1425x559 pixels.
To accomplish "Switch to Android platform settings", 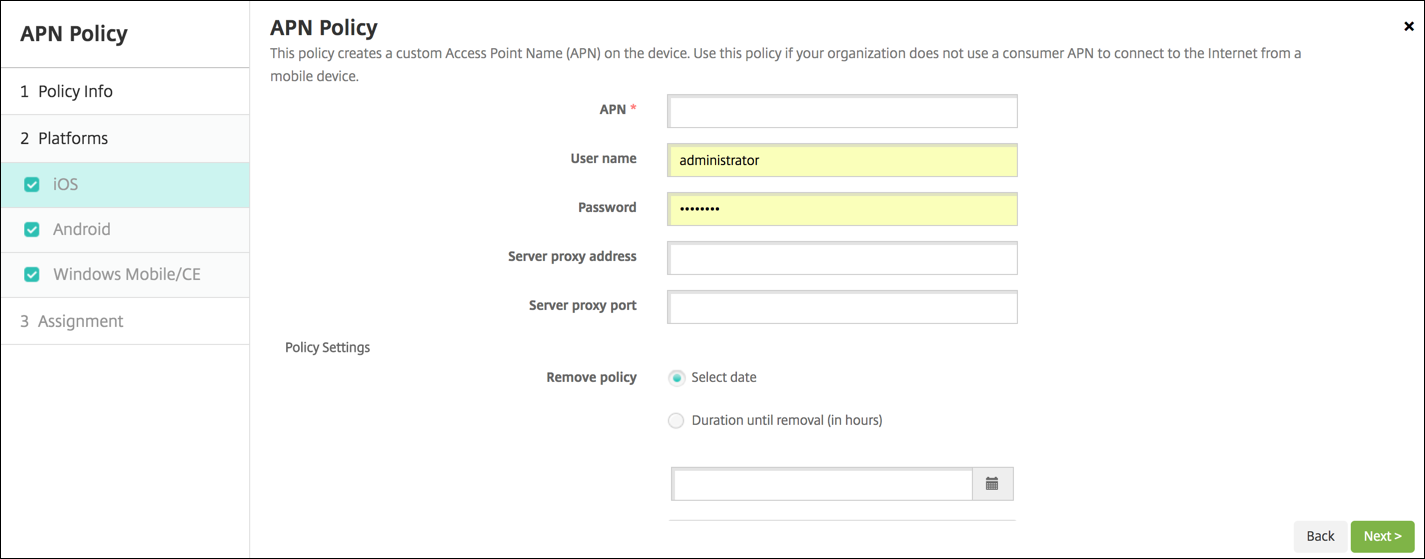I will [82, 229].
